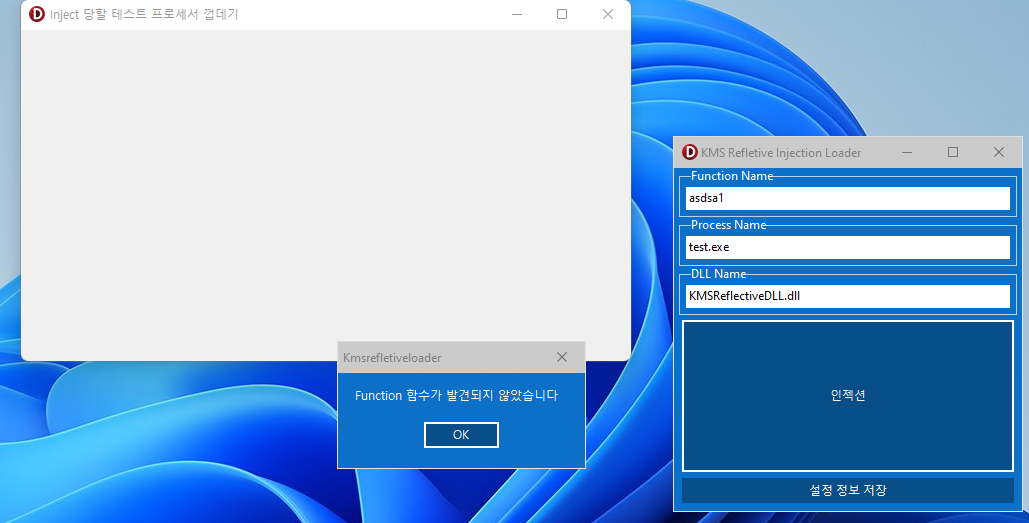Click the KMS Refletive Injection Loader app icon
The image size is (1029, 523).
pos(690,152)
